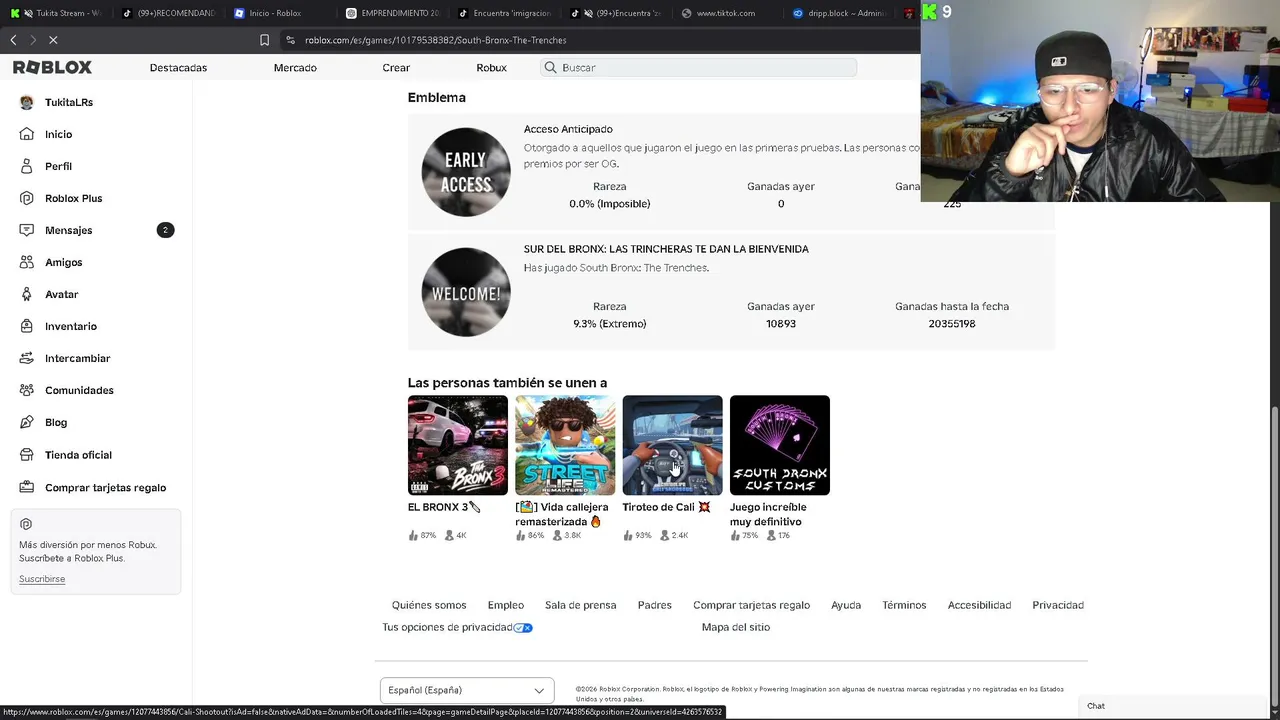Open the Inventario backpack icon
Viewport: 1280px width, 720px height.
[x=26, y=326]
